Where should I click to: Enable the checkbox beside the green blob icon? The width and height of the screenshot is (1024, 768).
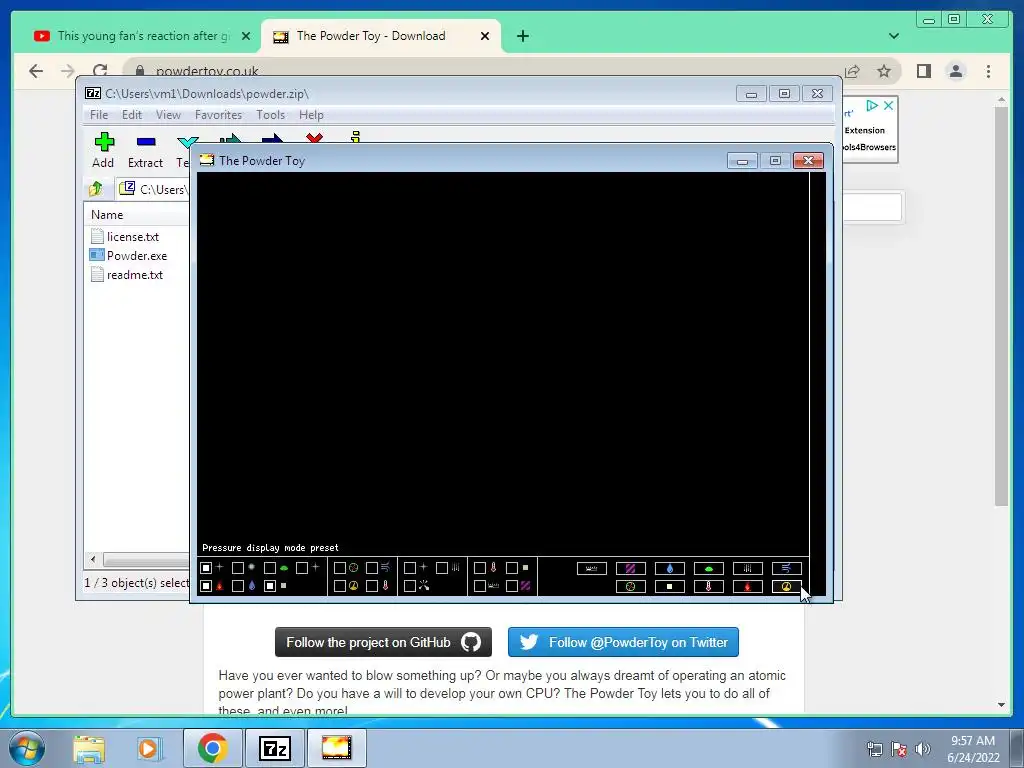[x=270, y=568]
